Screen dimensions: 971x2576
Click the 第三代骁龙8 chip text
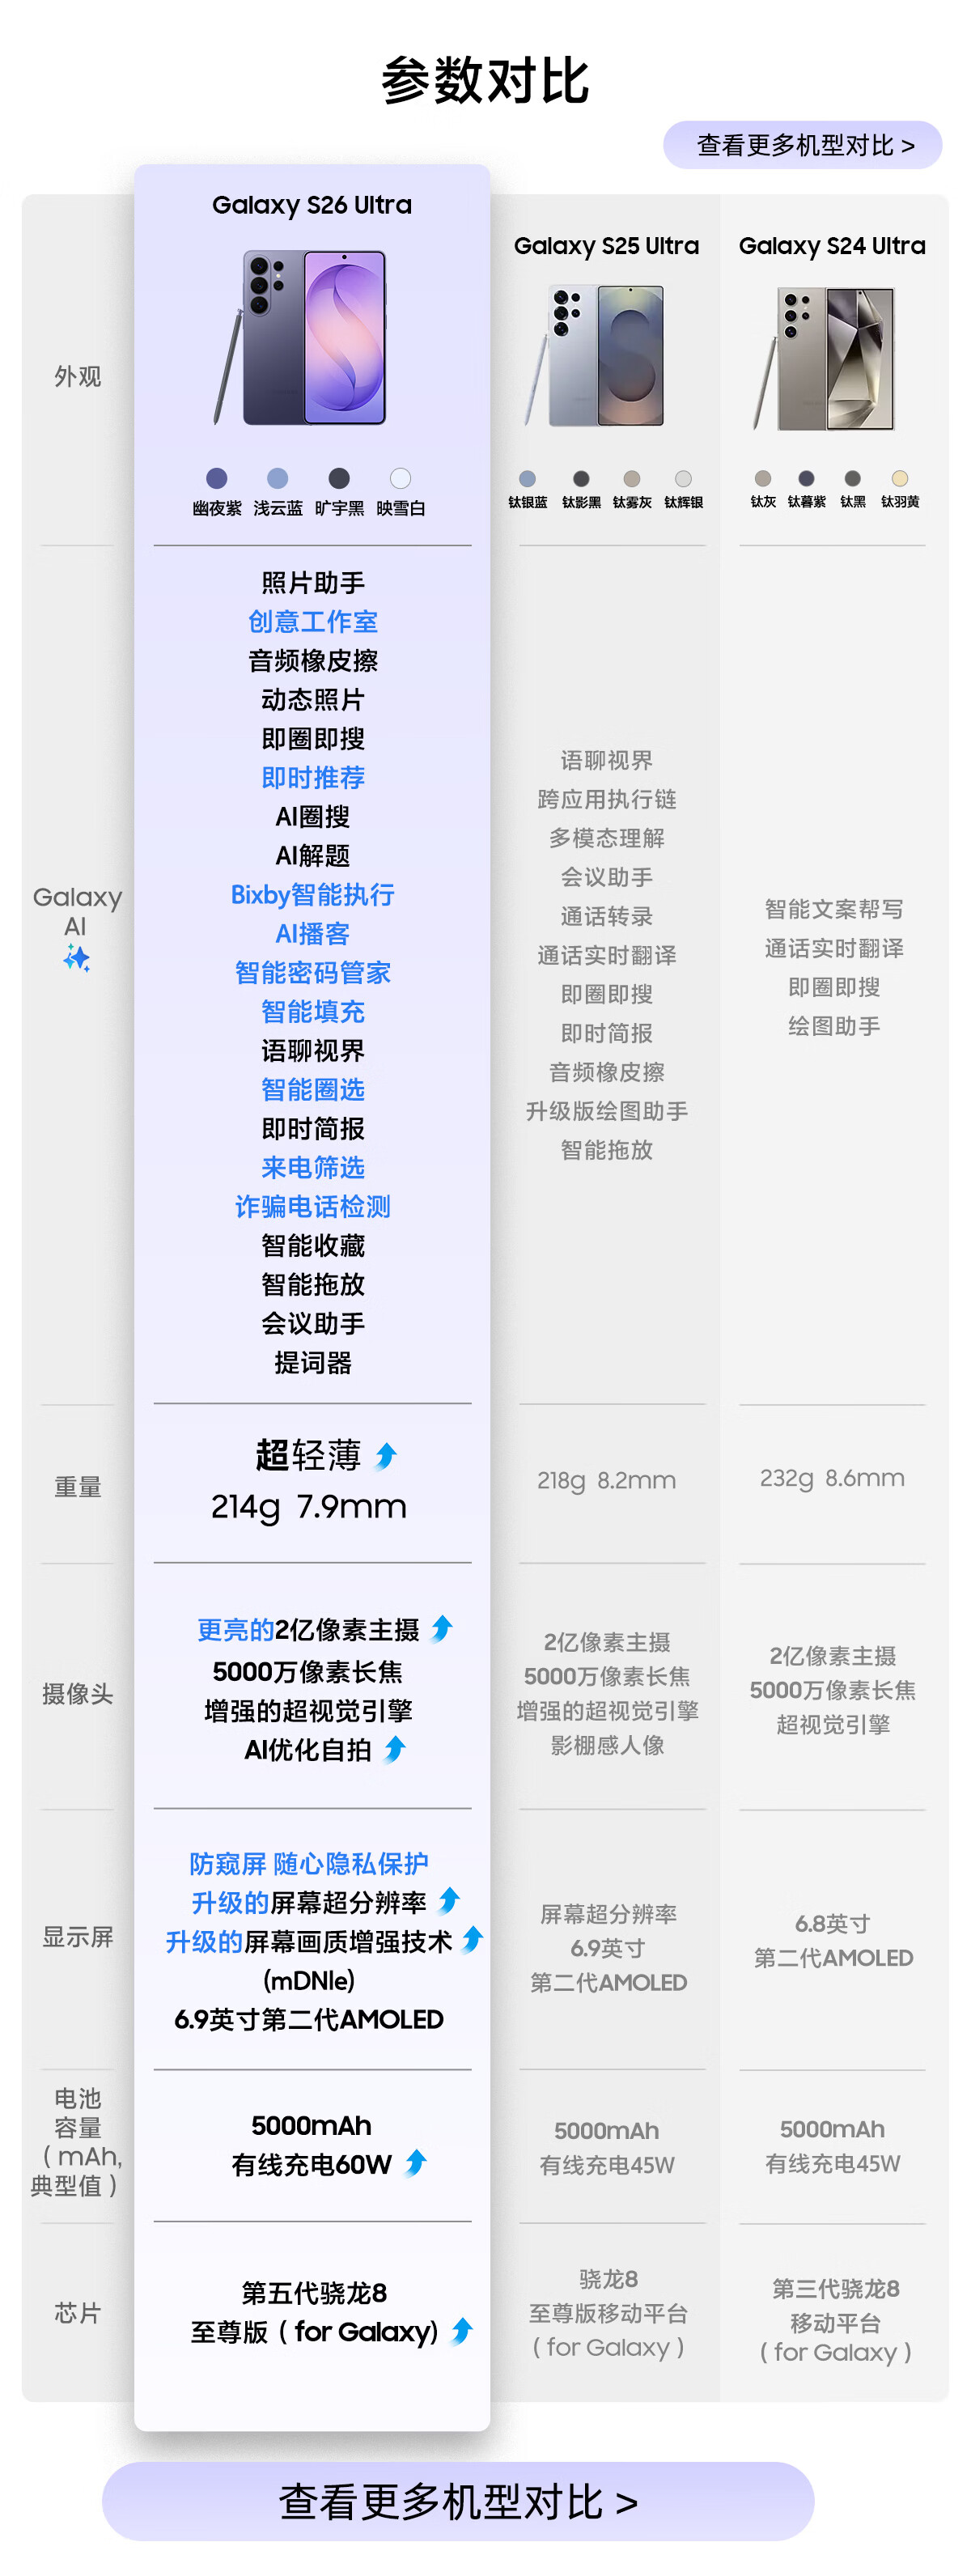835,2289
